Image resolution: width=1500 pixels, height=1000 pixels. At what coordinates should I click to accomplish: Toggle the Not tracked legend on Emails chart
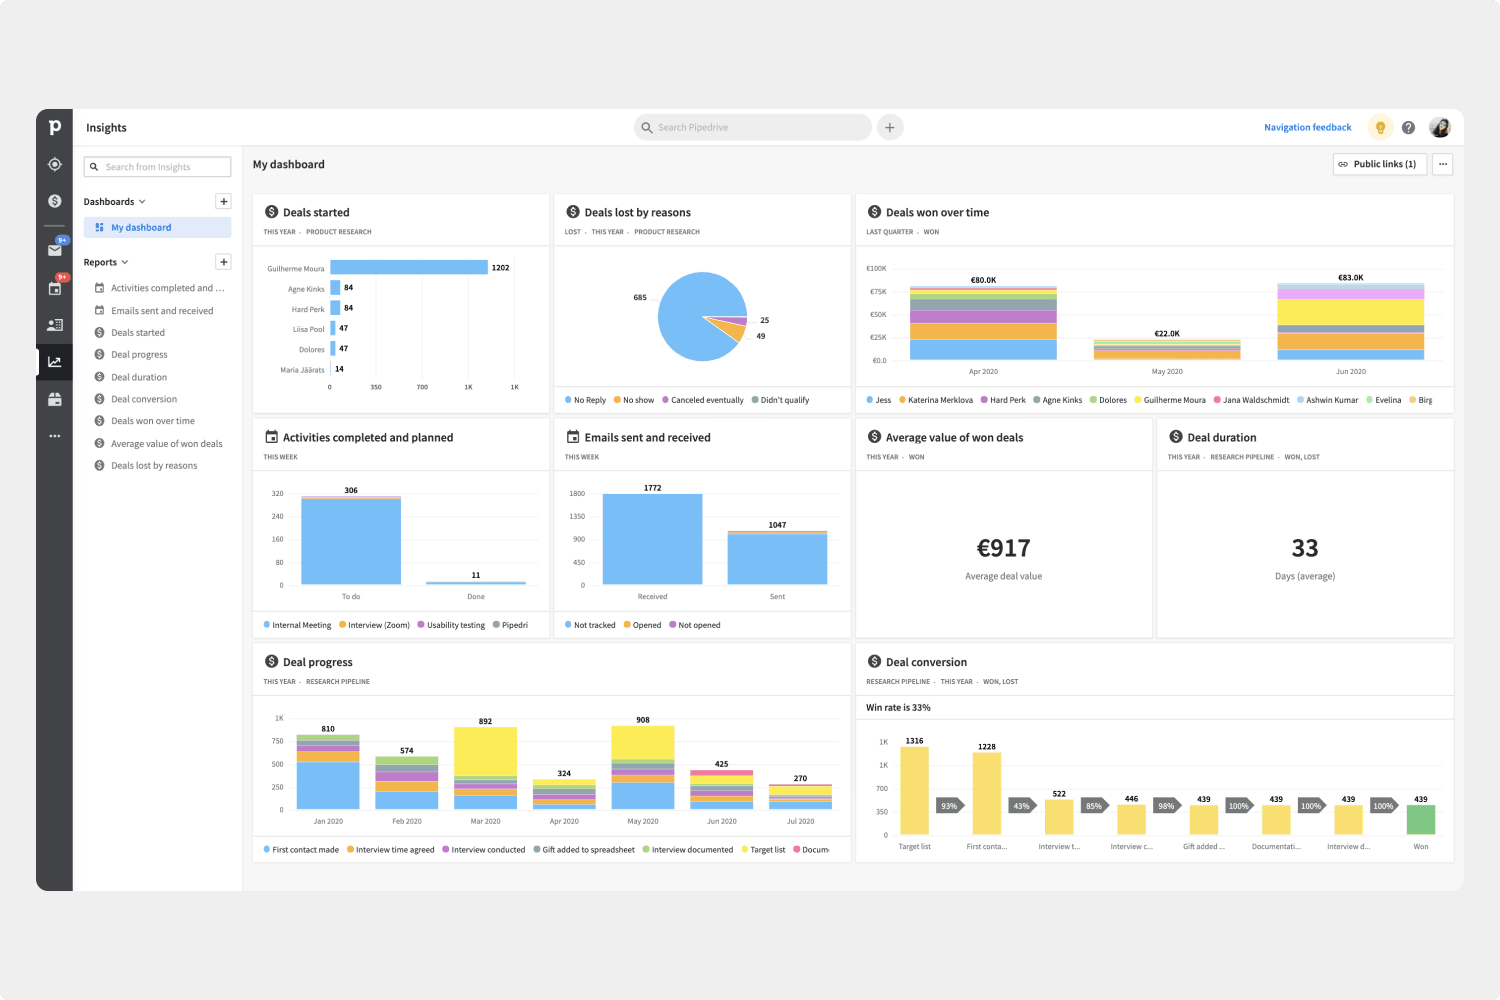click(590, 624)
